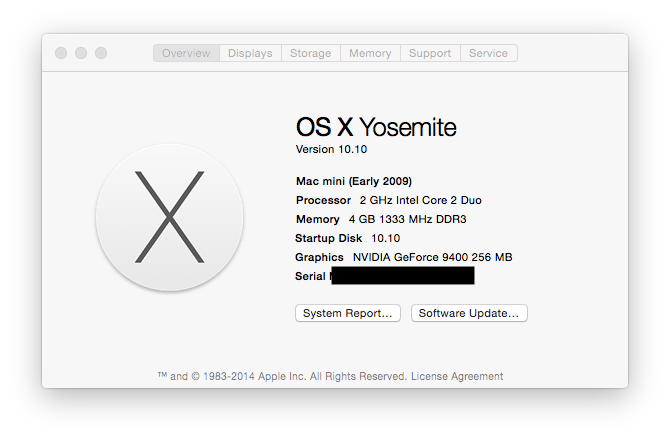
Task: Open the Storage tab
Action: pos(311,53)
